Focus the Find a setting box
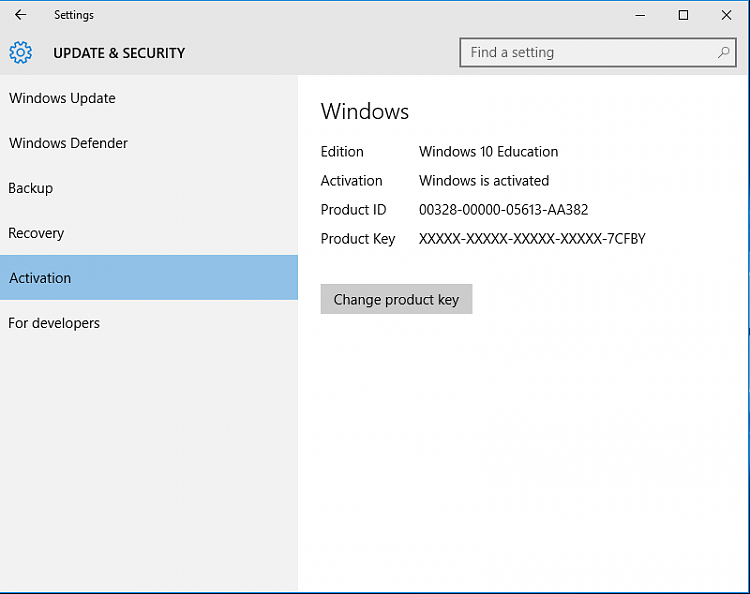750x594 pixels. coord(598,53)
